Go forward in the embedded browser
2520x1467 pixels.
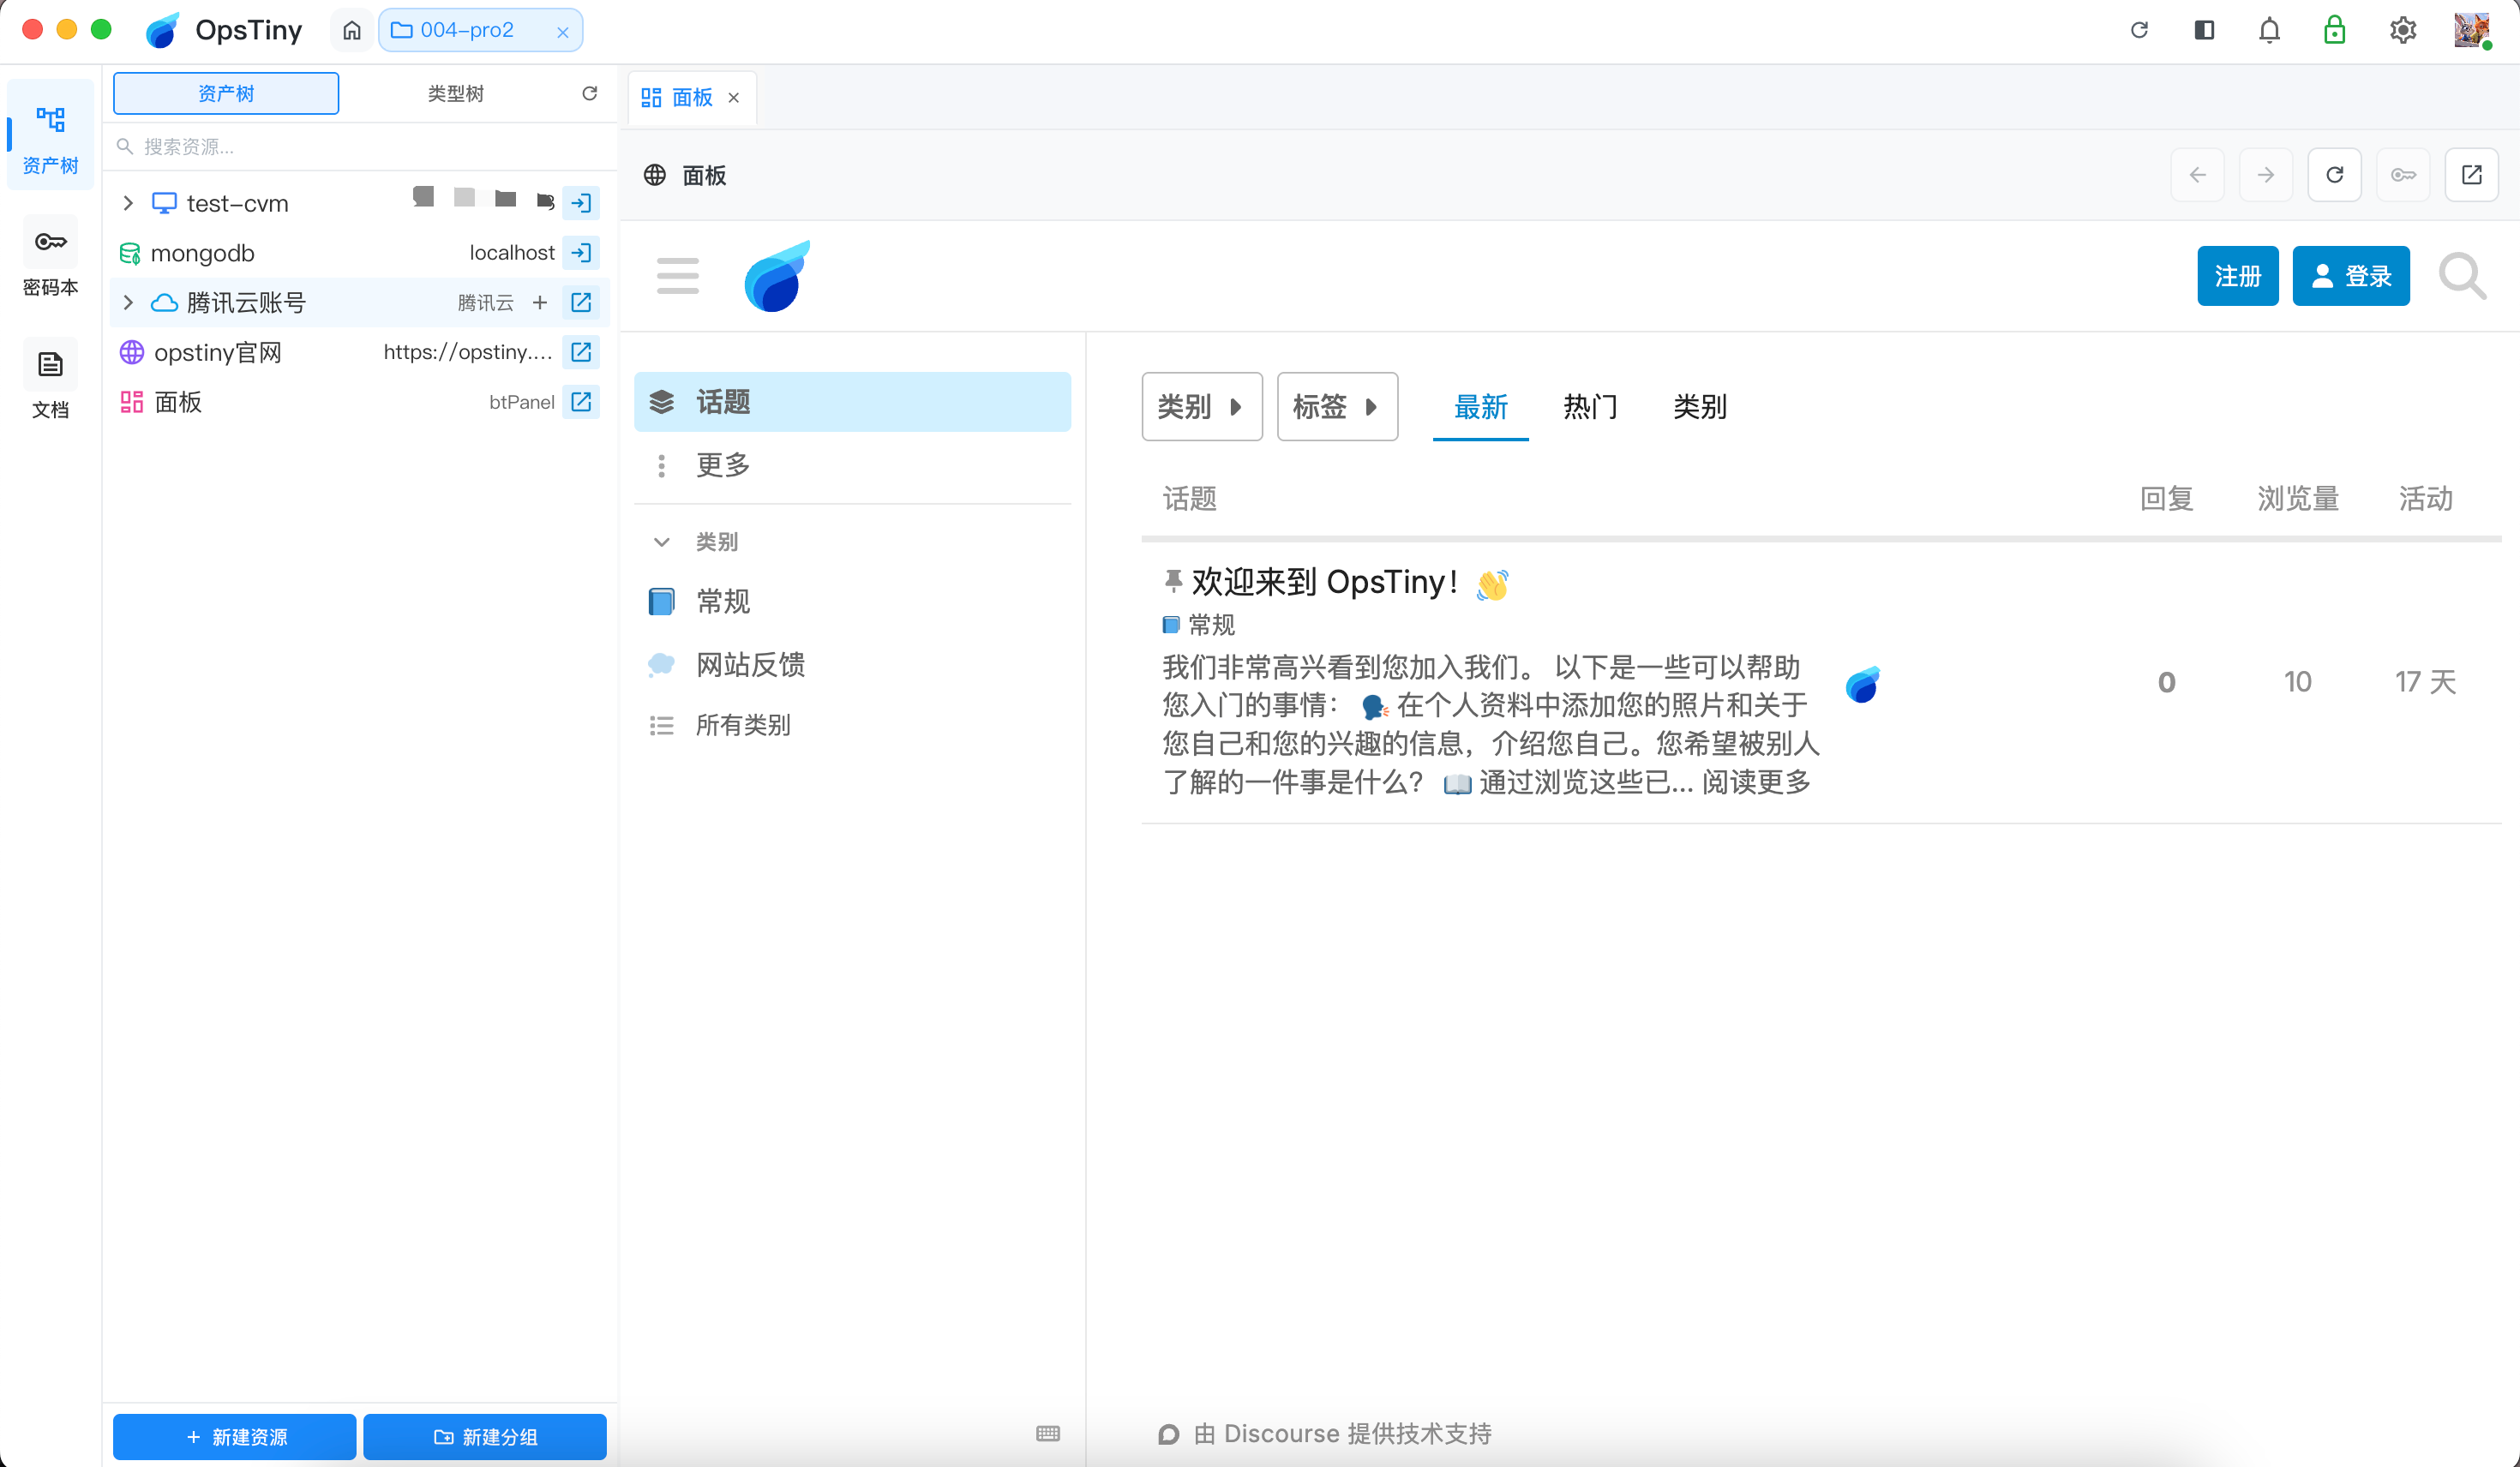click(2266, 175)
